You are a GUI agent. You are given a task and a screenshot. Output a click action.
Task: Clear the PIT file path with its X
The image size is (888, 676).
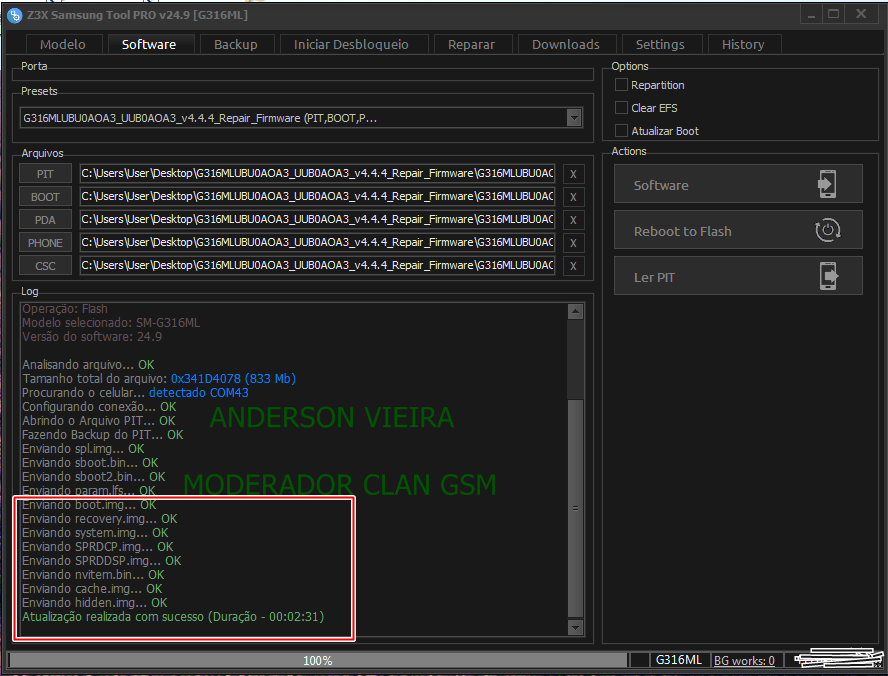[x=573, y=174]
